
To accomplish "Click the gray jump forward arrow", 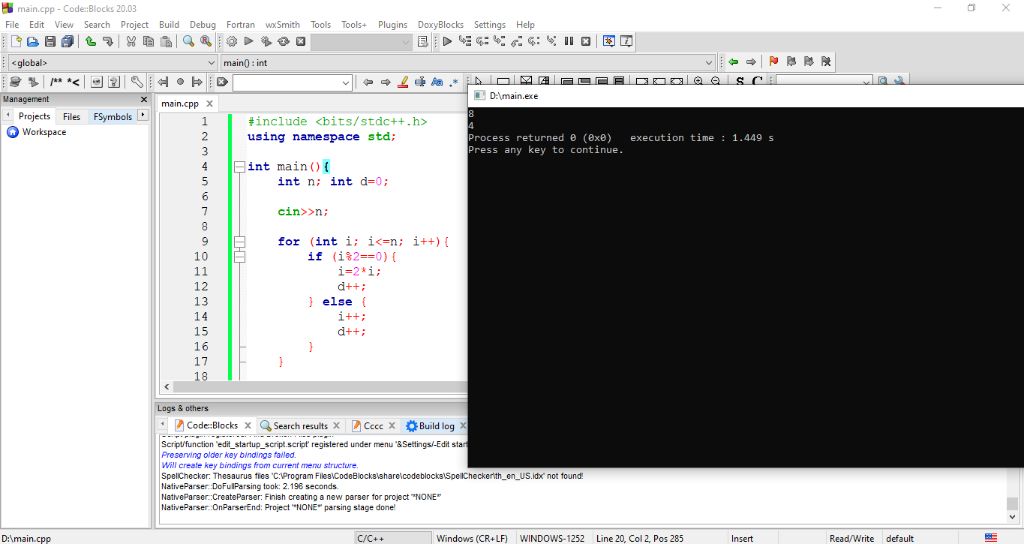I will click(x=751, y=61).
